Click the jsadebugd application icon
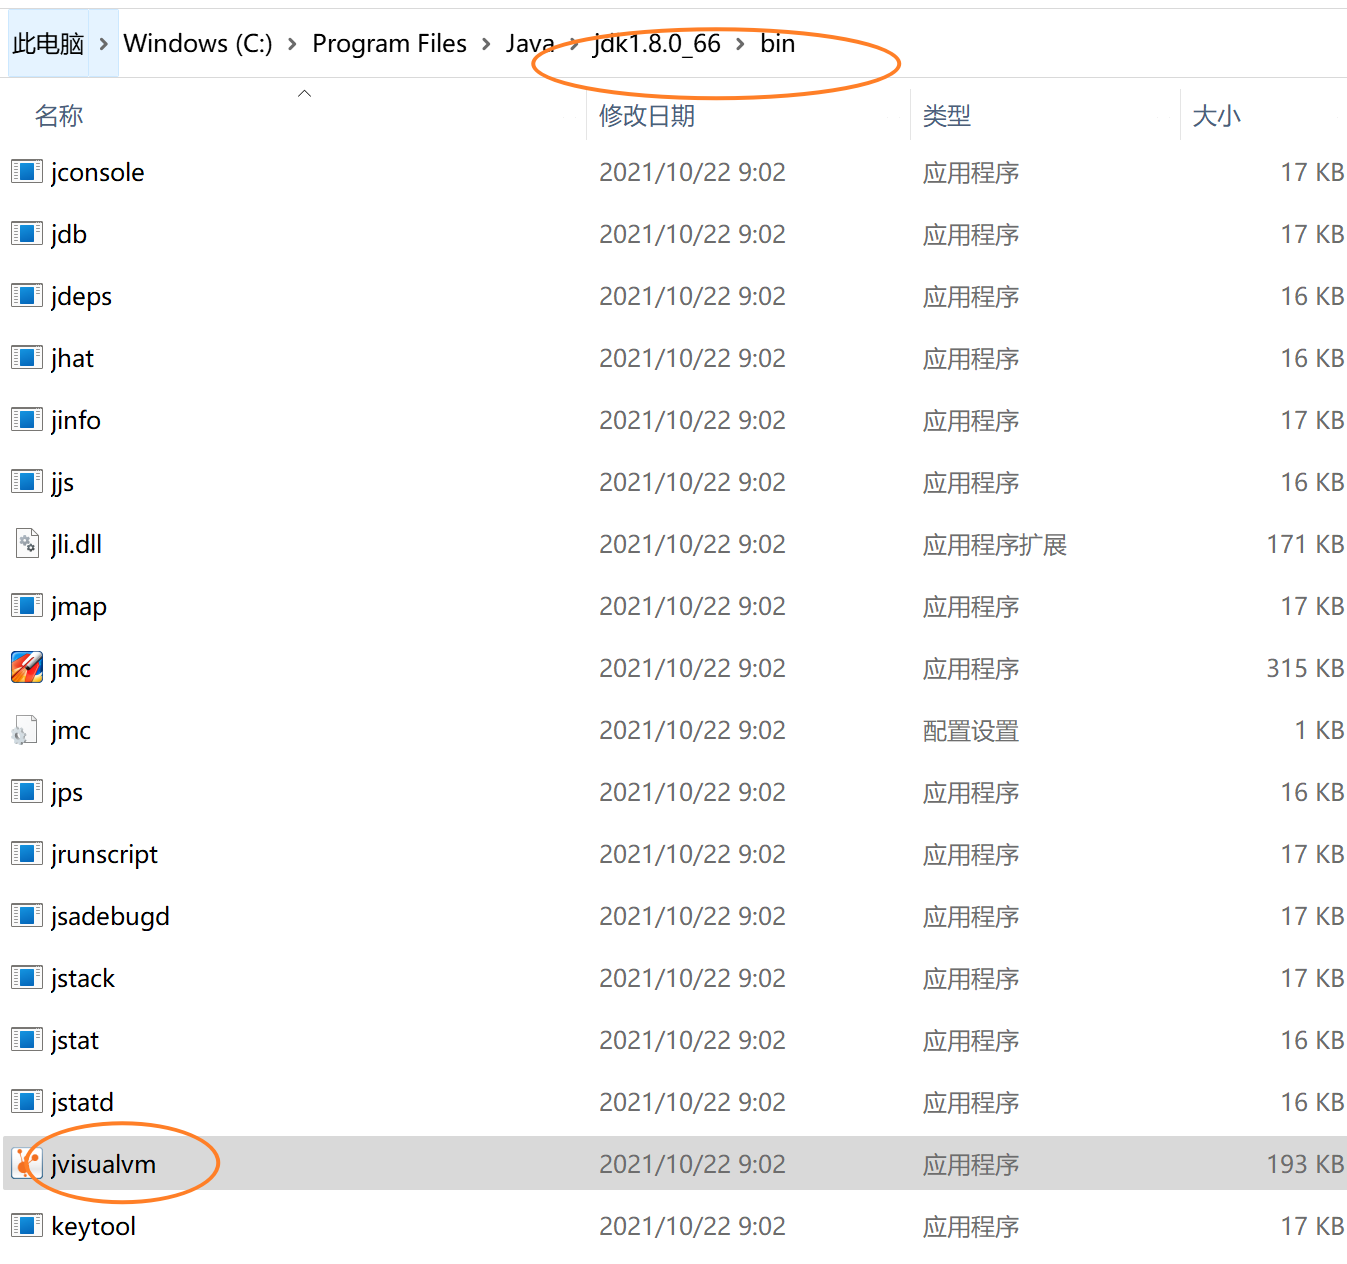Image resolution: width=1347 pixels, height=1264 pixels. tap(27, 915)
